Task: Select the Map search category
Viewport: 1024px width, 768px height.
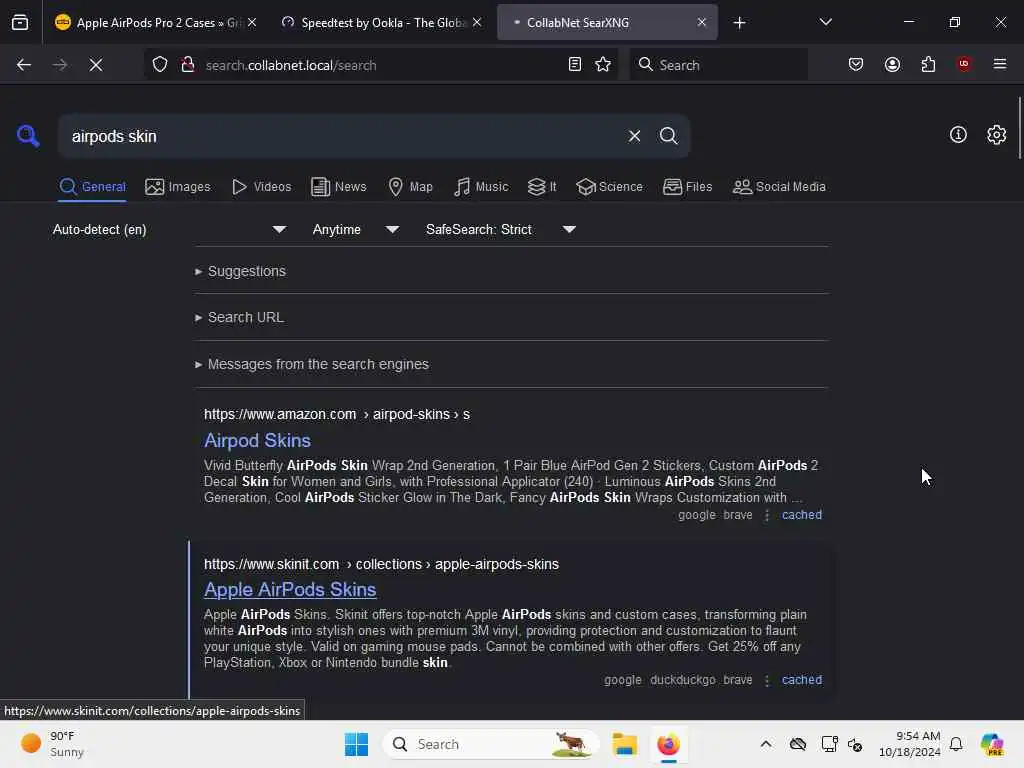Action: tap(410, 187)
